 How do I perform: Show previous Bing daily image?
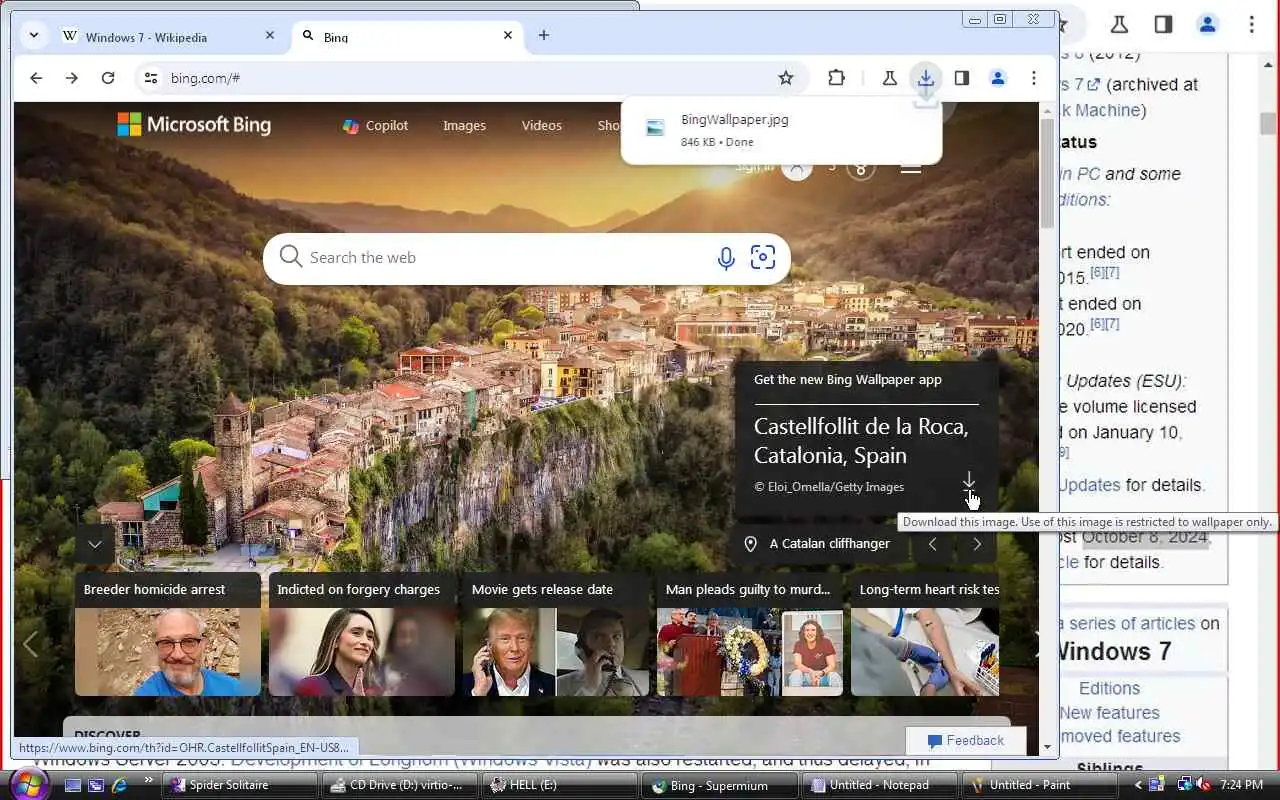point(932,544)
